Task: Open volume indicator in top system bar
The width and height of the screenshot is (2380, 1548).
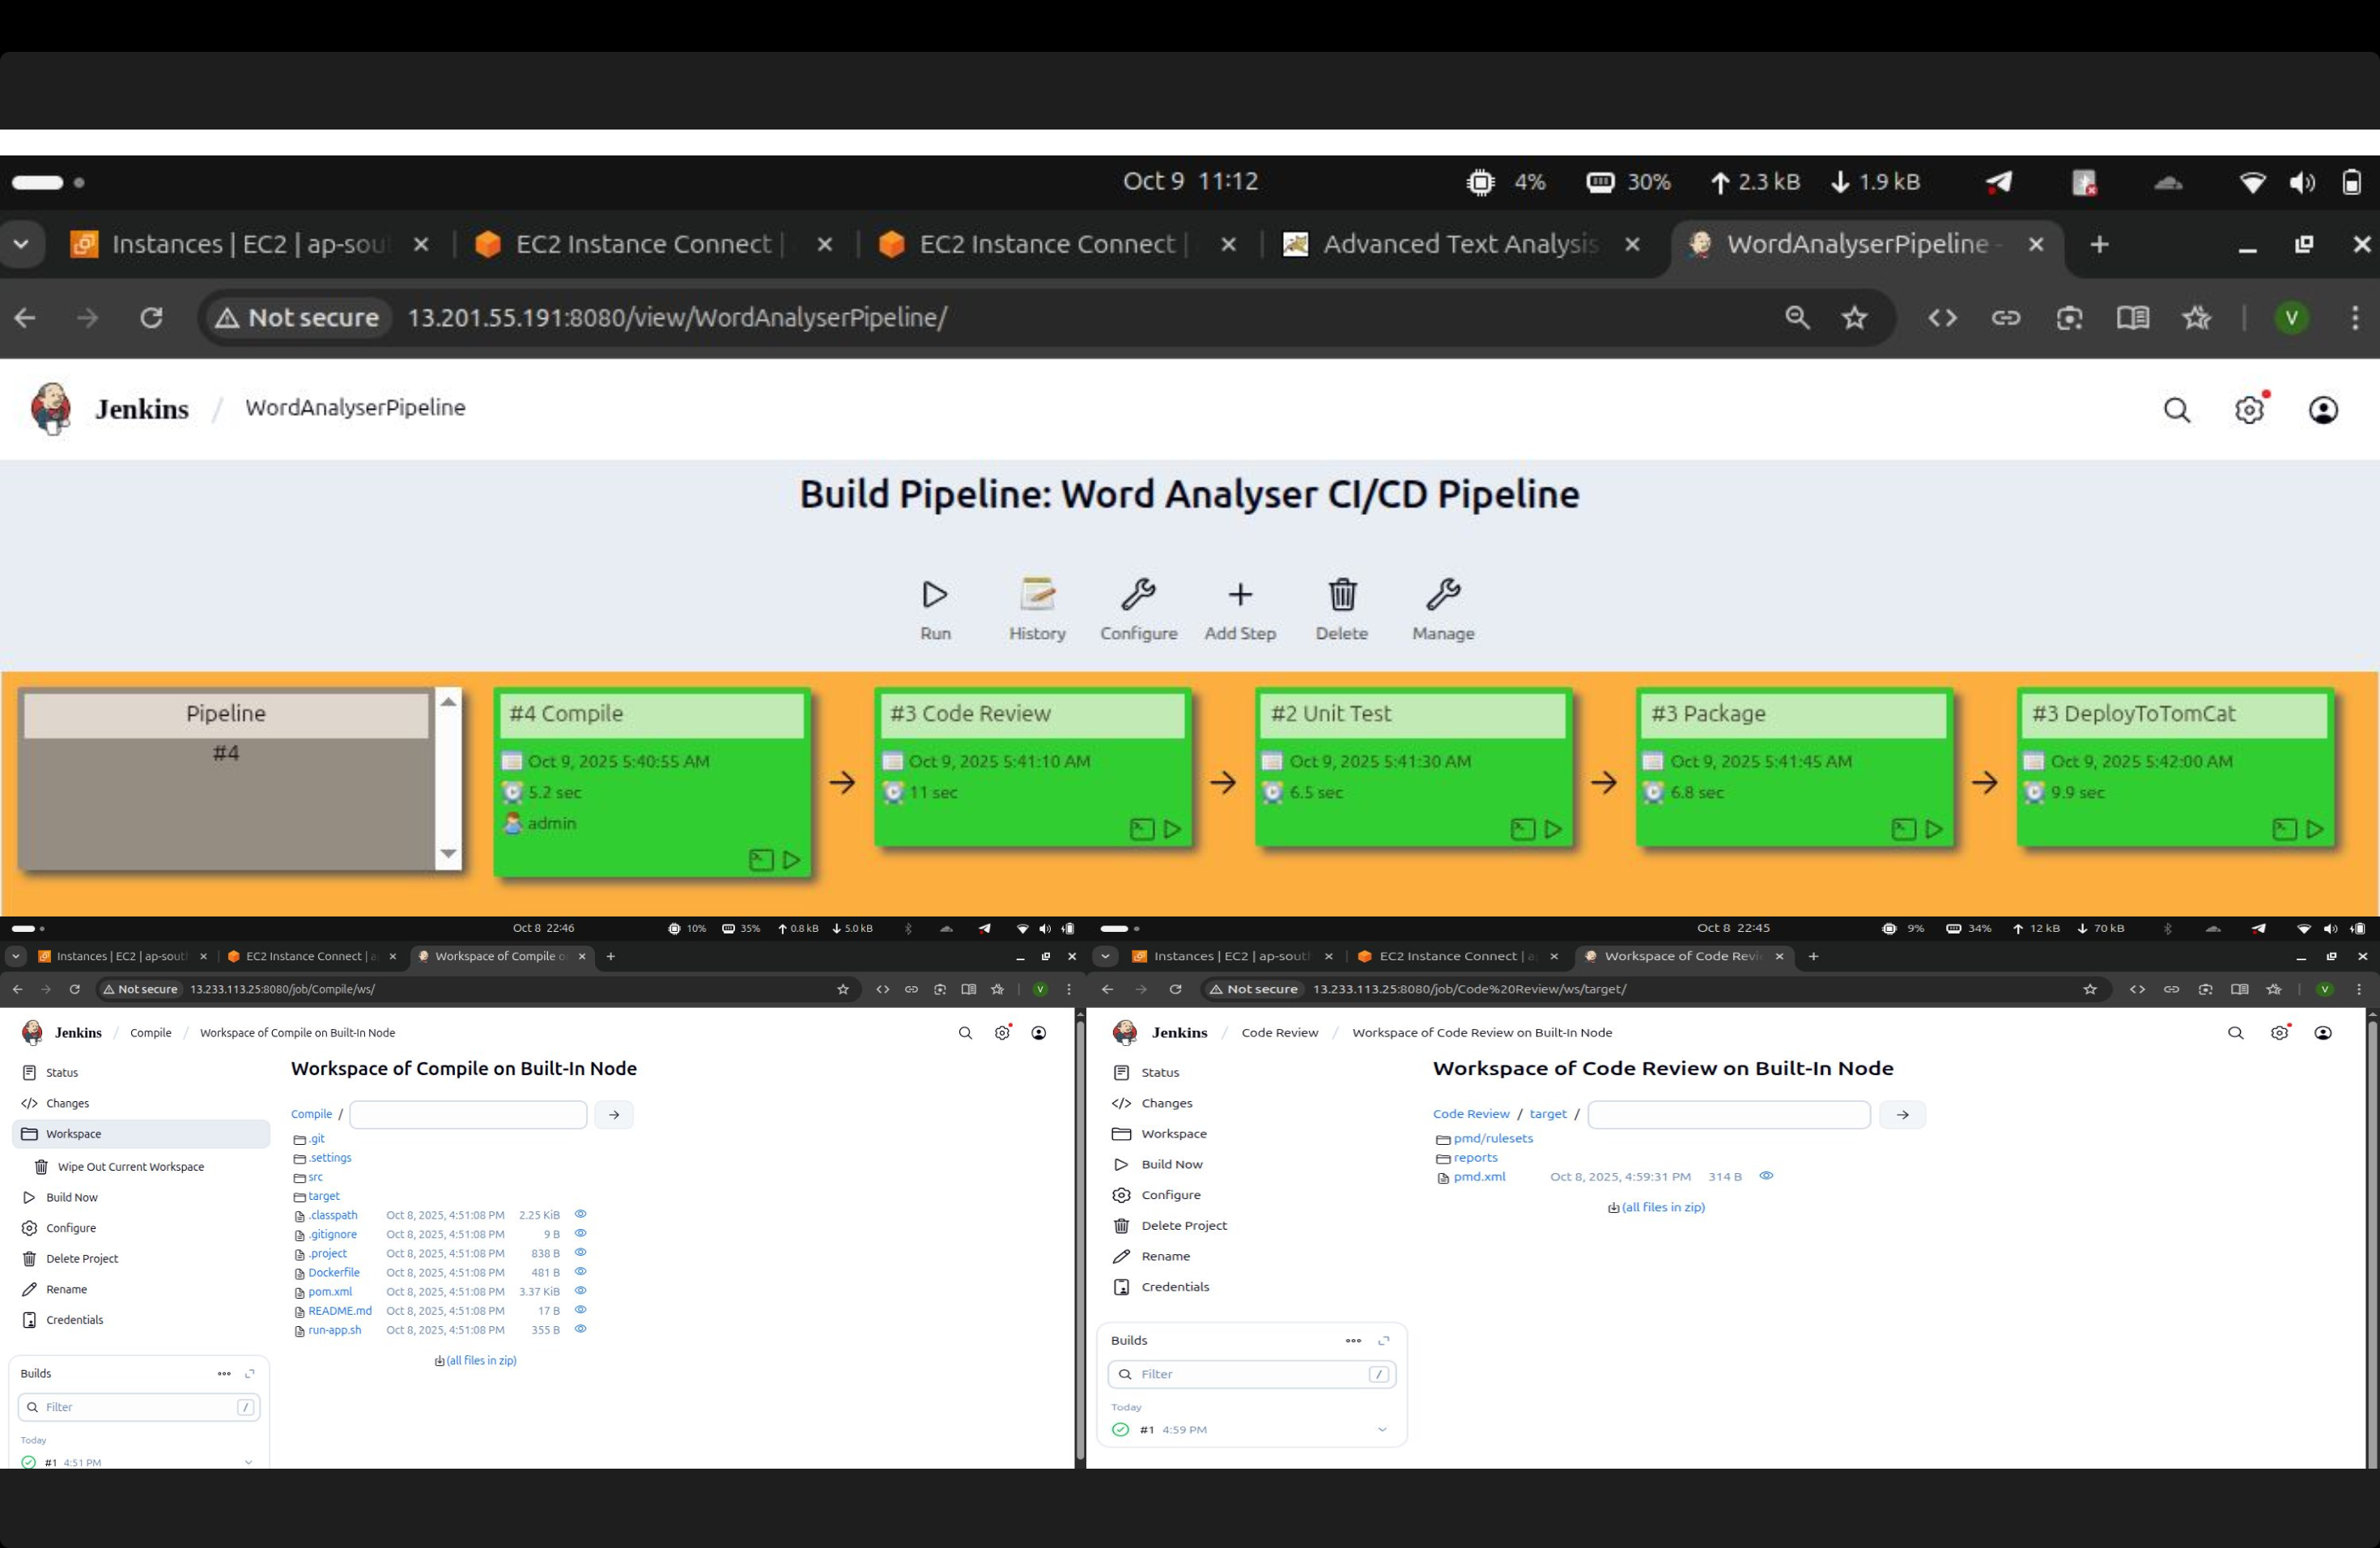Action: (x=2302, y=182)
